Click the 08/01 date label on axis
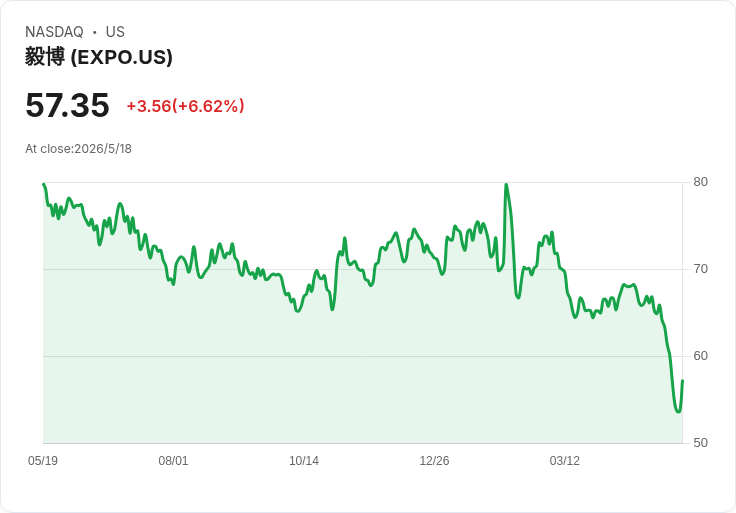This screenshot has height=513, width=736. pyautogui.click(x=173, y=461)
